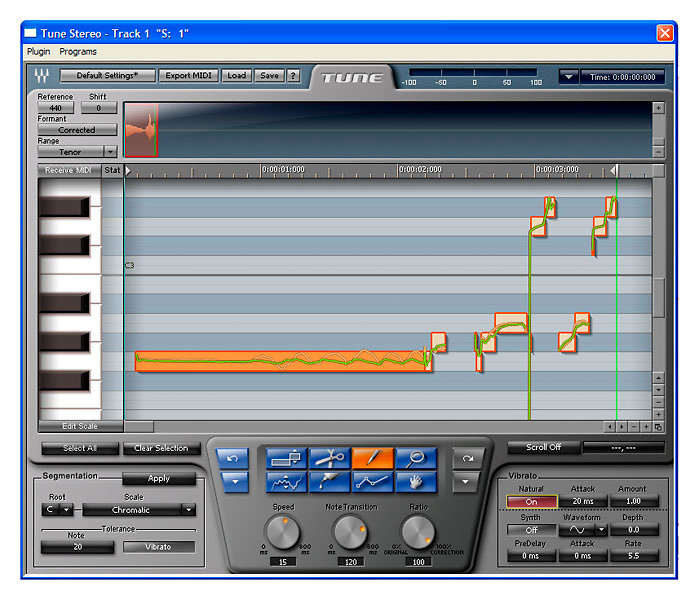Open the Root note C dropdown
This screenshot has height=600, width=699.
[67, 510]
